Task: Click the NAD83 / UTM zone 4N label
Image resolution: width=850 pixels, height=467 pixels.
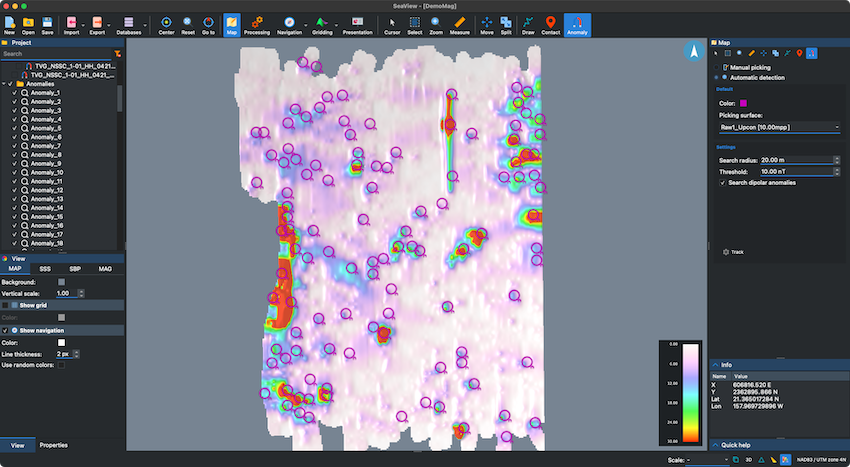Action: point(821,460)
